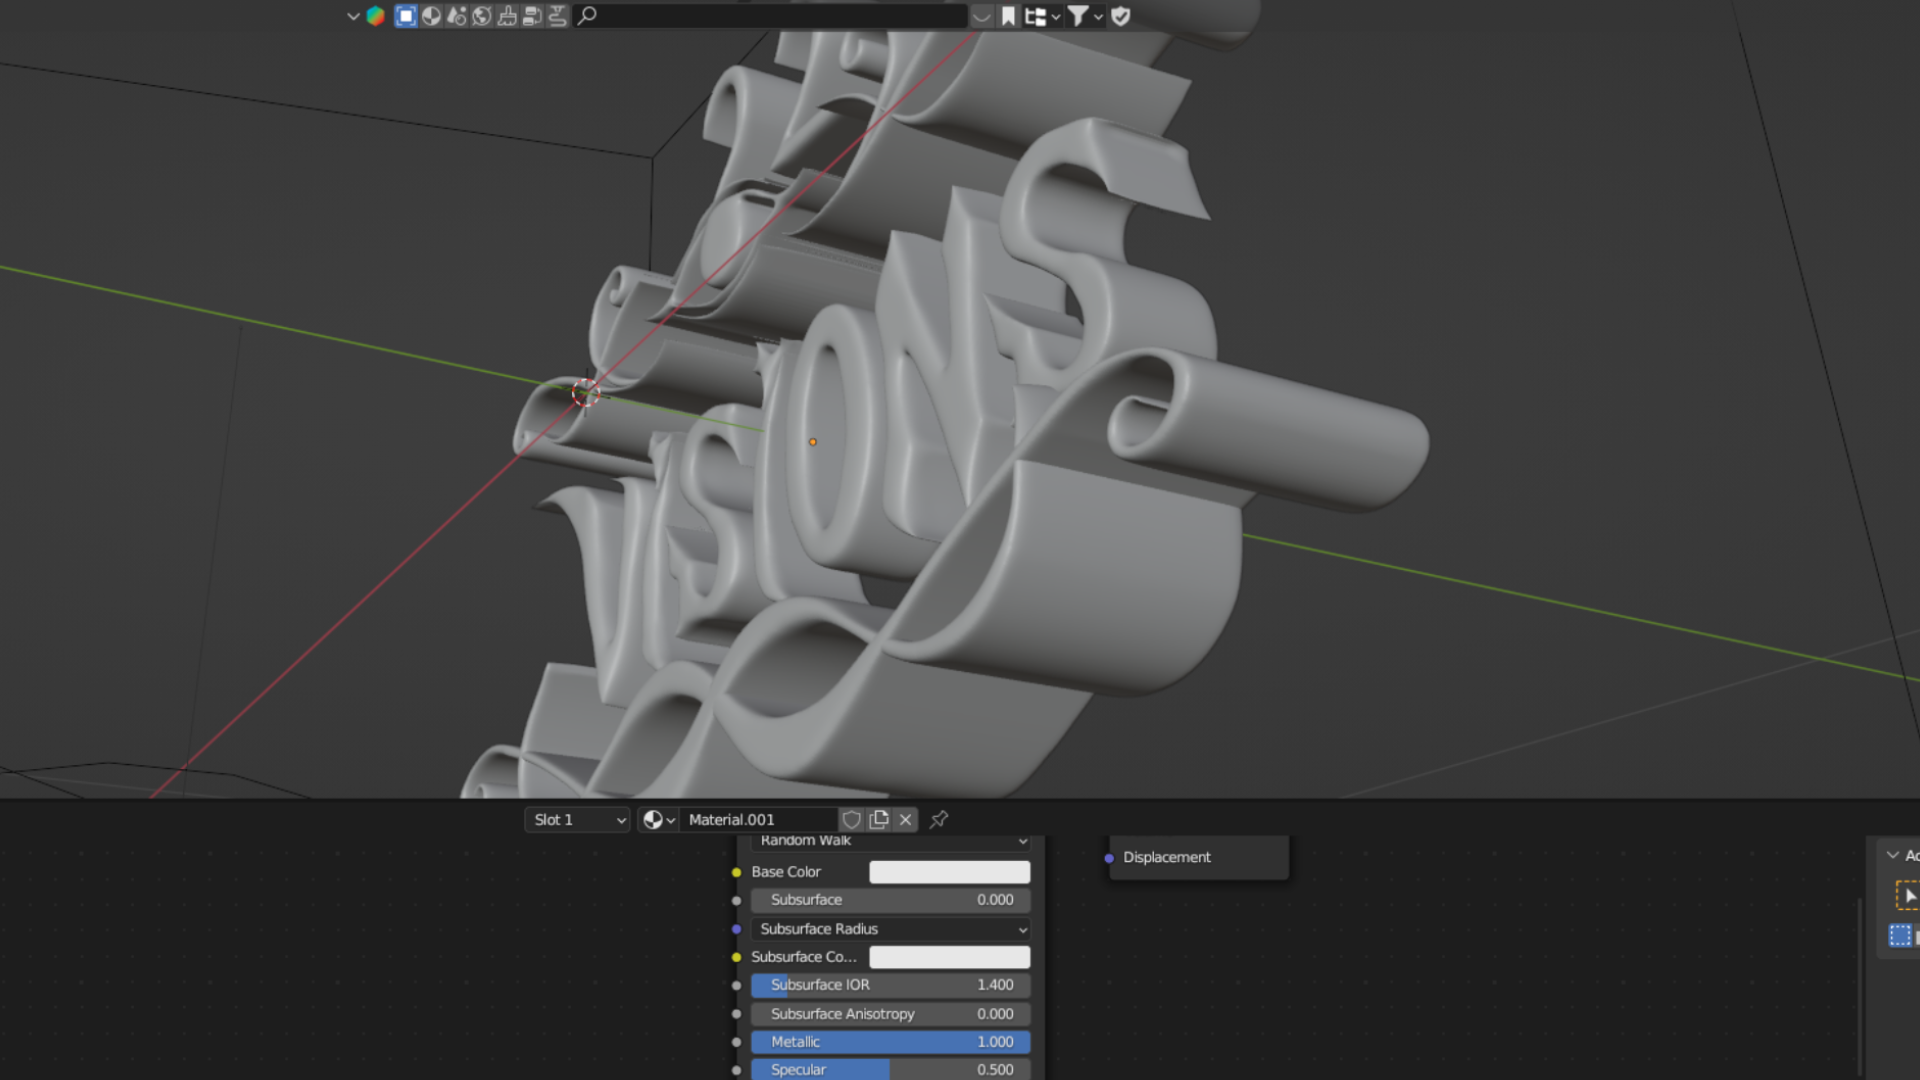
Task: Click the world (globe) filter icon
Action: click(482, 16)
